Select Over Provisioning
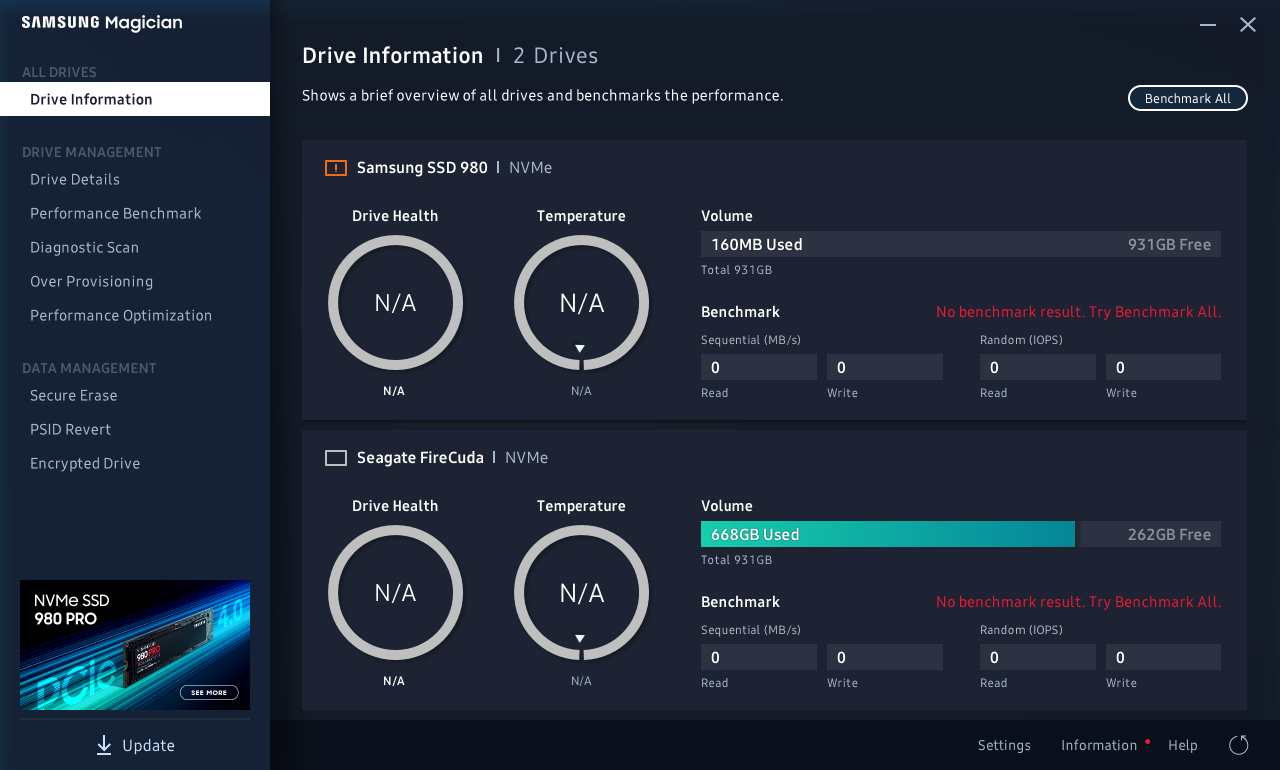 91,282
